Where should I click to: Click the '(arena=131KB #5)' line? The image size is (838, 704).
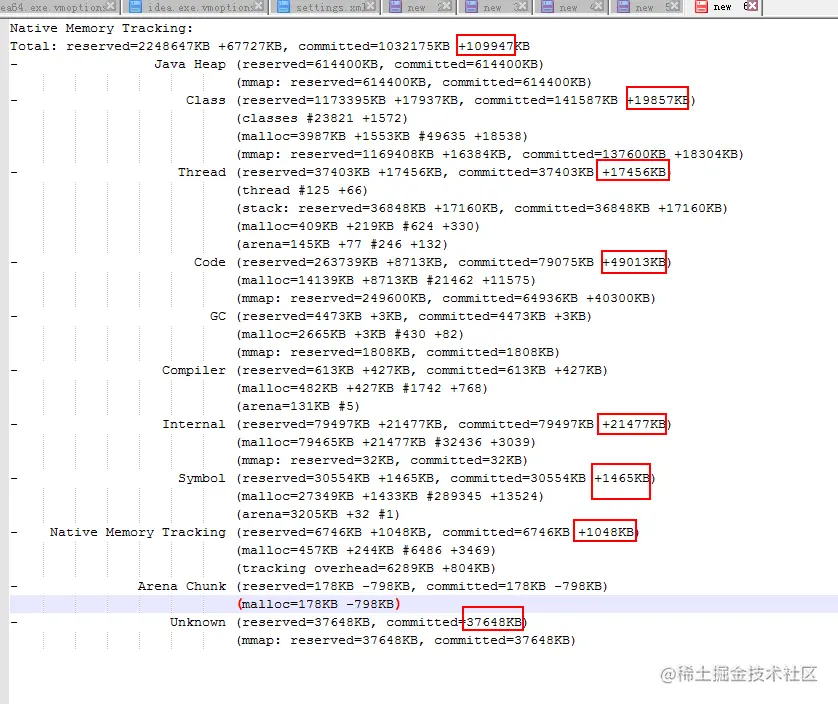298,406
